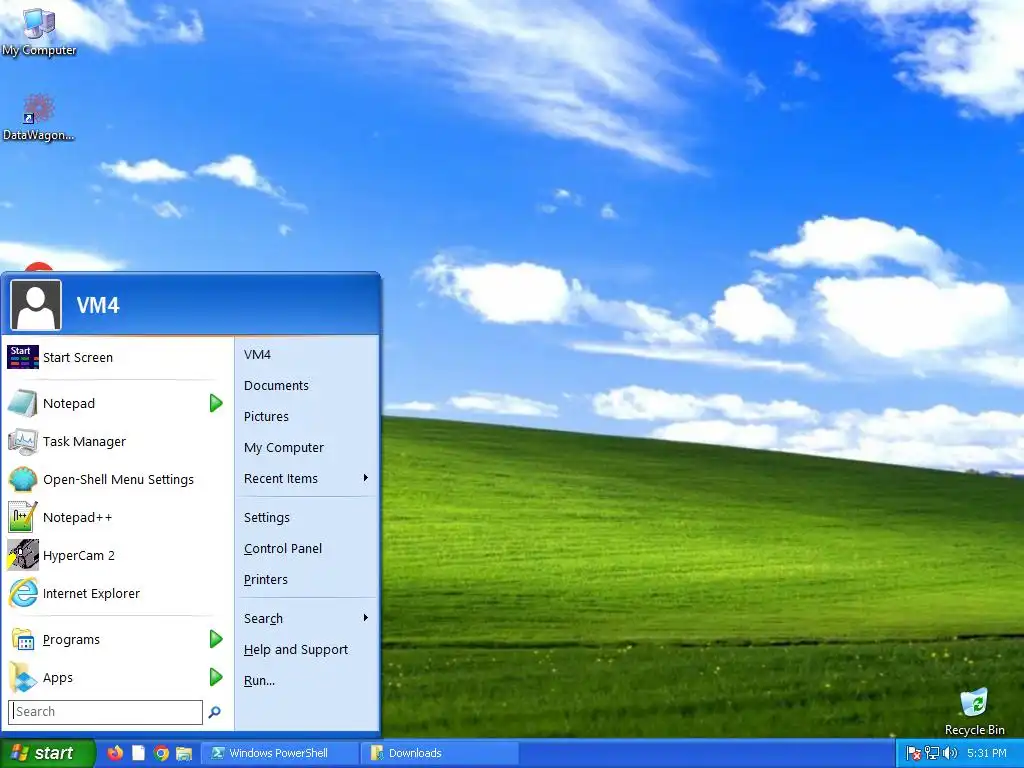
Task: Open Pictures in right column
Action: (266, 416)
